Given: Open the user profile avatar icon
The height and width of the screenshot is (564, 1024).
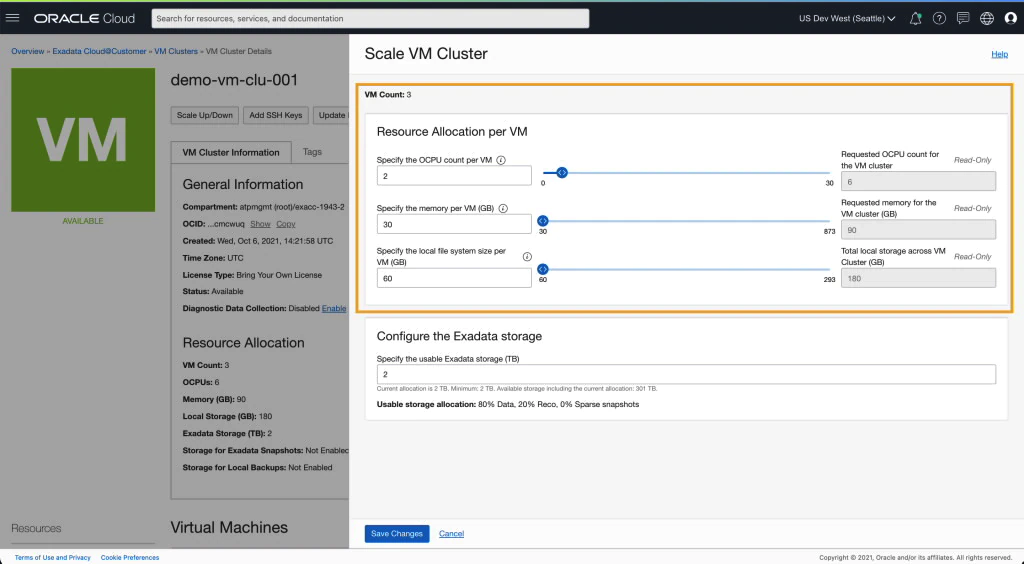Looking at the screenshot, I should [1010, 18].
